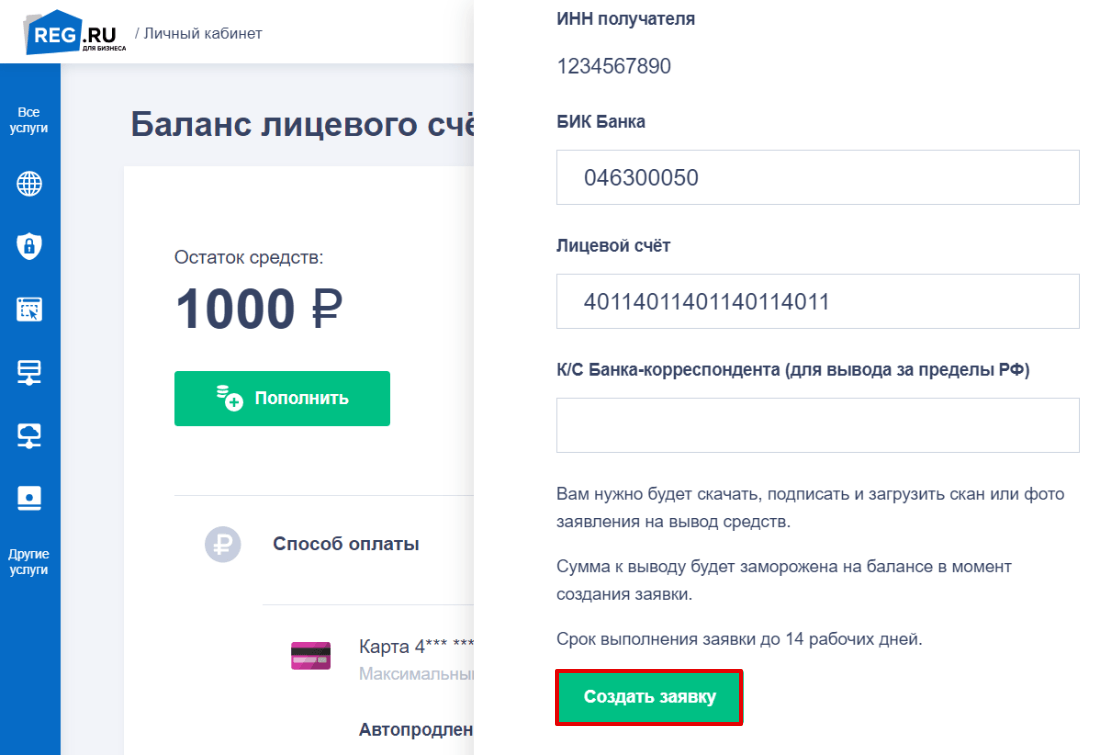Click the Автопродление label
1100x755 pixels.
[416, 730]
